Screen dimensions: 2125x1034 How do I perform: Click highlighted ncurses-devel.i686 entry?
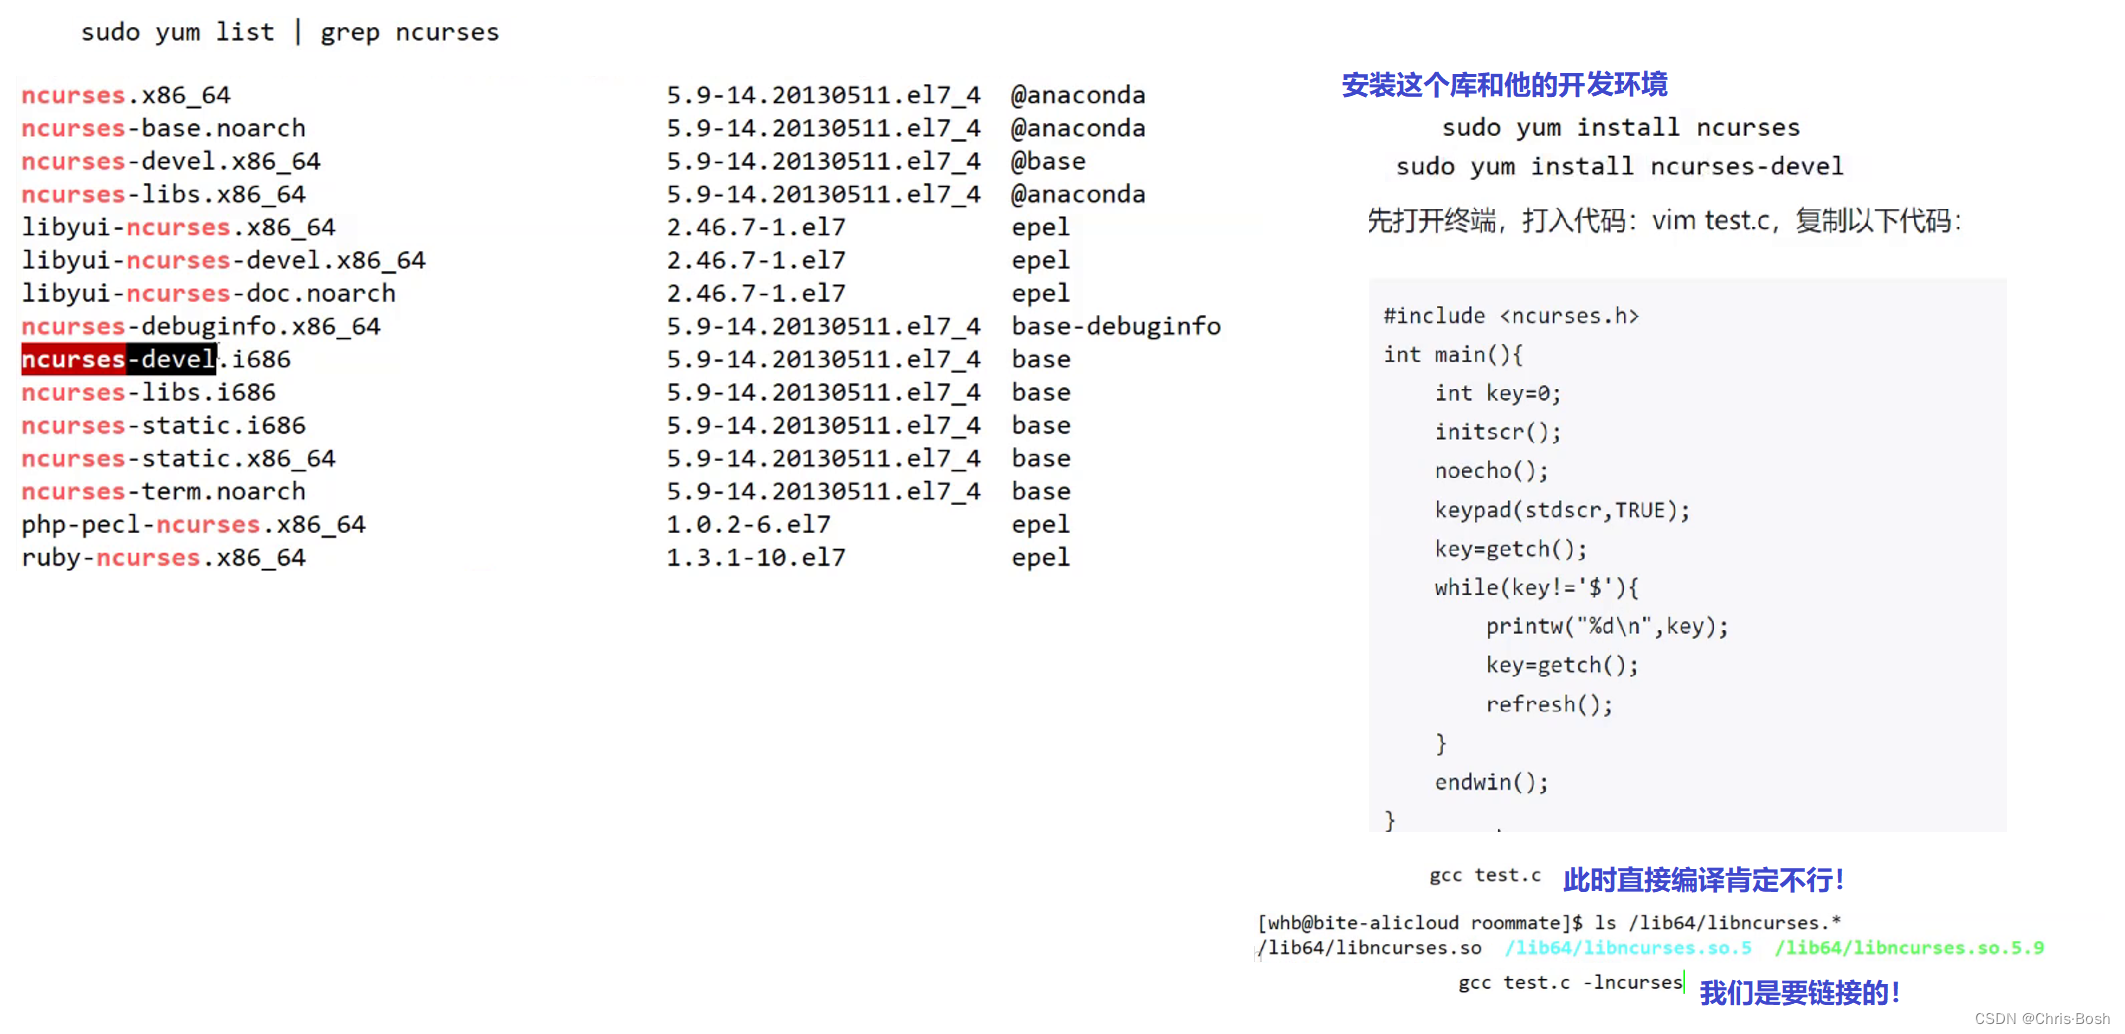pos(156,359)
